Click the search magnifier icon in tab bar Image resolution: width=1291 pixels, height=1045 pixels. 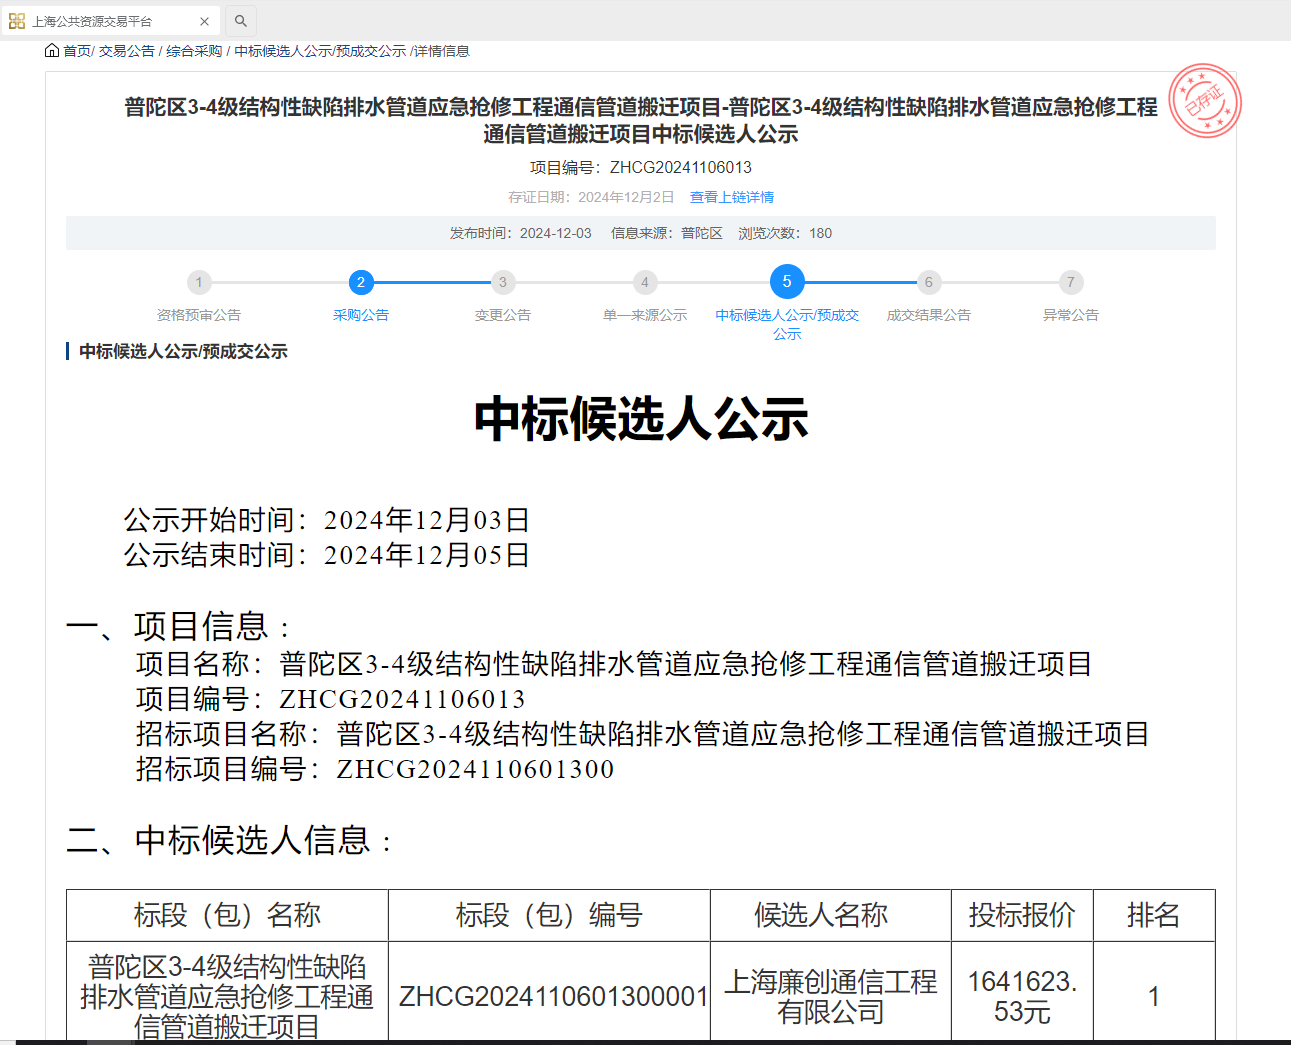click(x=241, y=21)
